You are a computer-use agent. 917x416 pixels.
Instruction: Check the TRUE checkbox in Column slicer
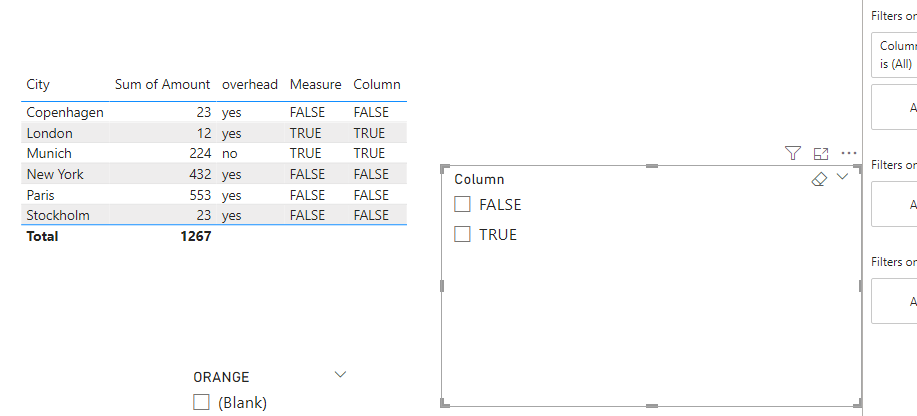point(462,234)
